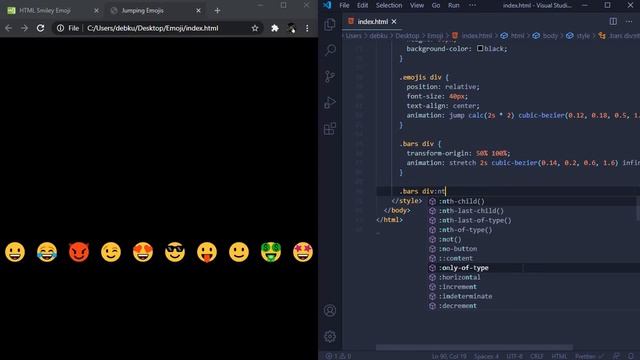Open the Manage gear icon
This screenshot has height=360, width=640.
pyautogui.click(x=330, y=336)
